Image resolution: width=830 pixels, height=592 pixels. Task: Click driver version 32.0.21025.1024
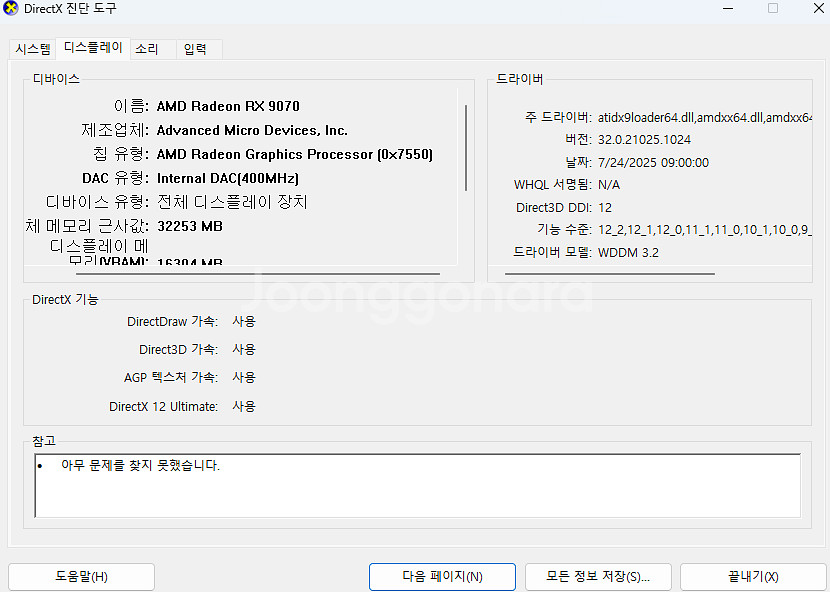[x=644, y=139]
